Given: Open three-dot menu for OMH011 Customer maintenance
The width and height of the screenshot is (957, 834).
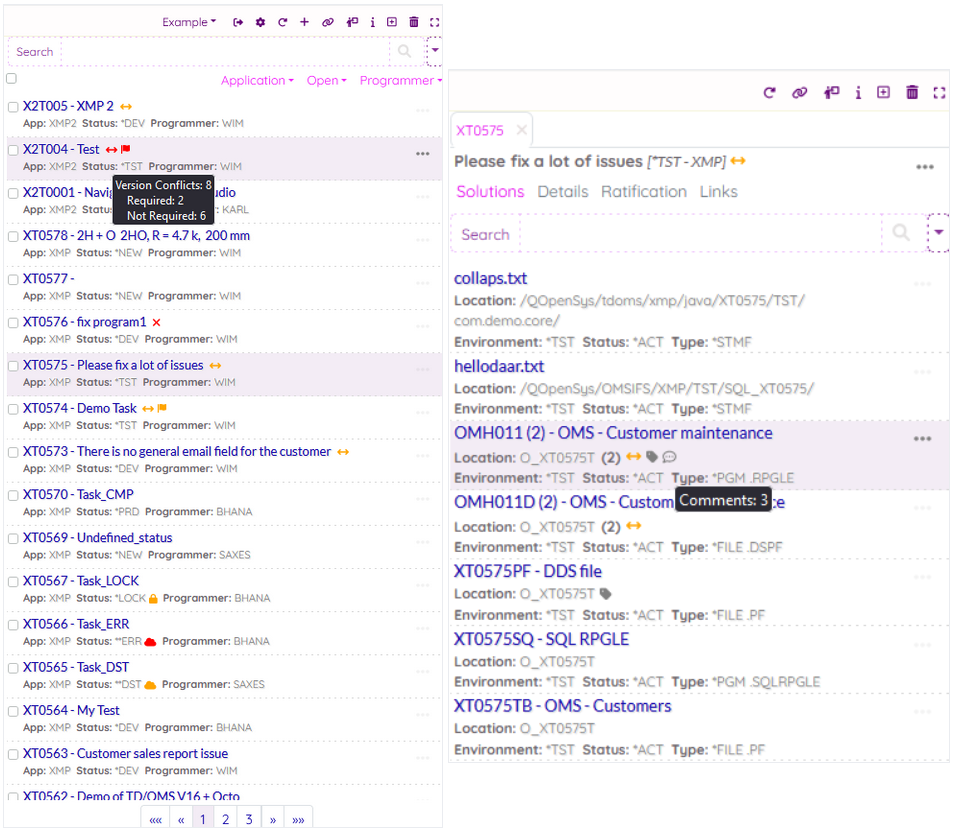Looking at the screenshot, I should pos(923,439).
